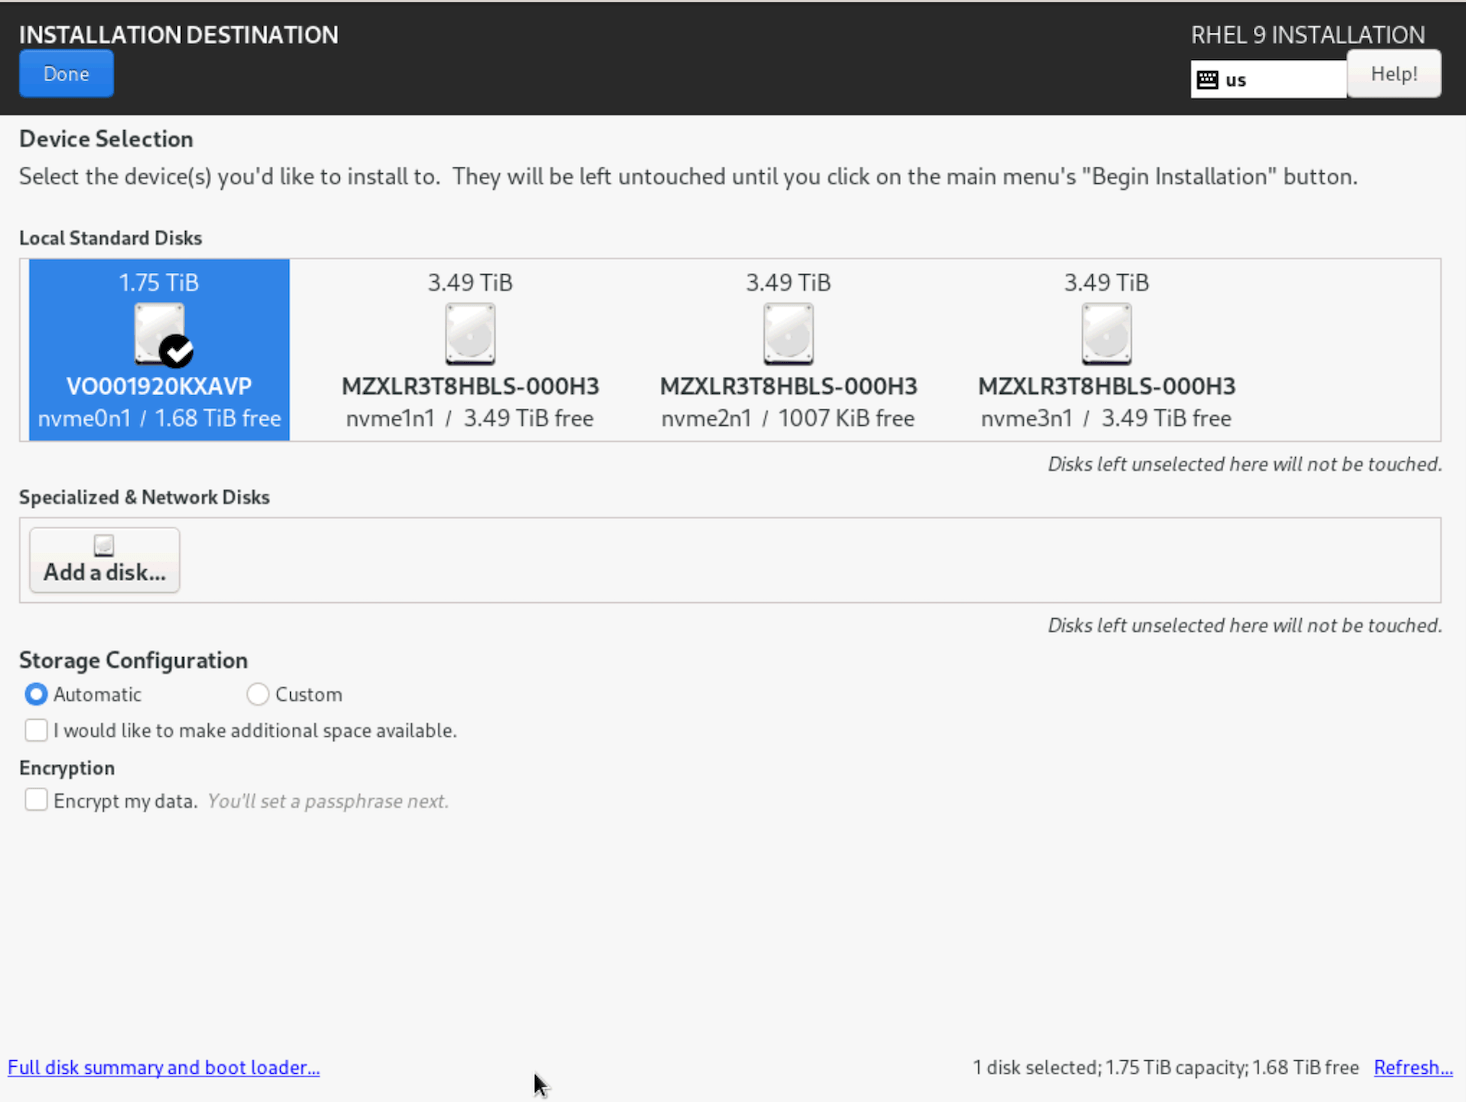Image resolution: width=1466 pixels, height=1102 pixels.
Task: Enable 'Encrypt my data' encryption option
Action: (x=36, y=799)
